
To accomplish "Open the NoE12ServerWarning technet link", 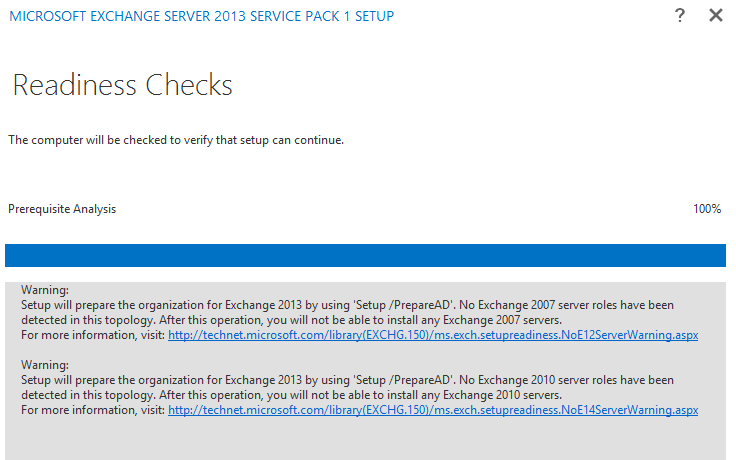I will 433,335.
